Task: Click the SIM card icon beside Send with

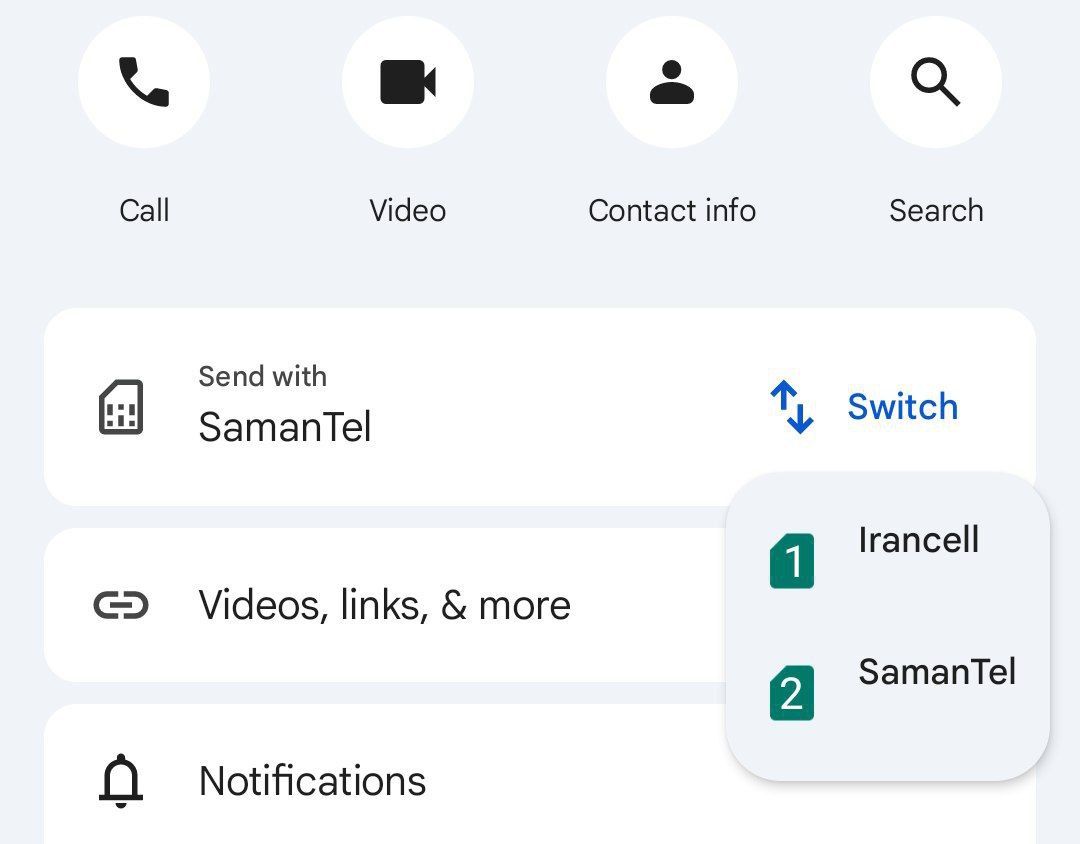Action: point(121,407)
